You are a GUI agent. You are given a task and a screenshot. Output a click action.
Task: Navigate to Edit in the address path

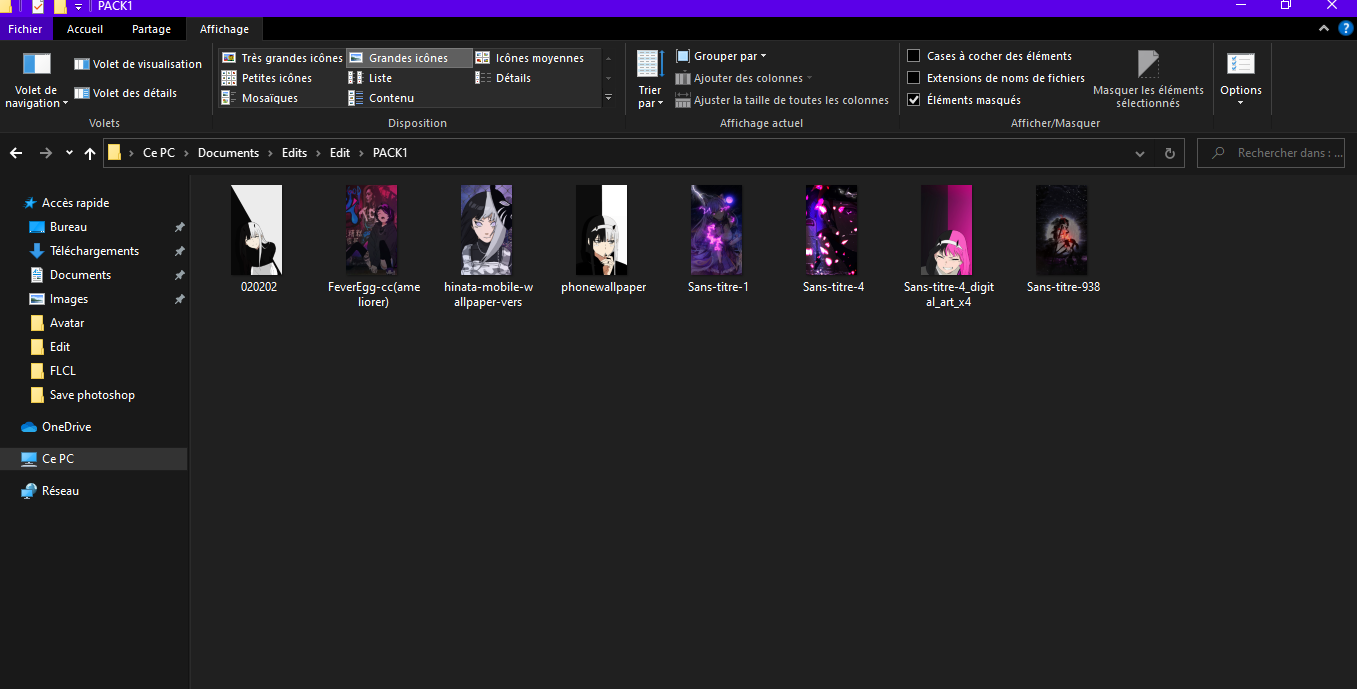pos(340,153)
